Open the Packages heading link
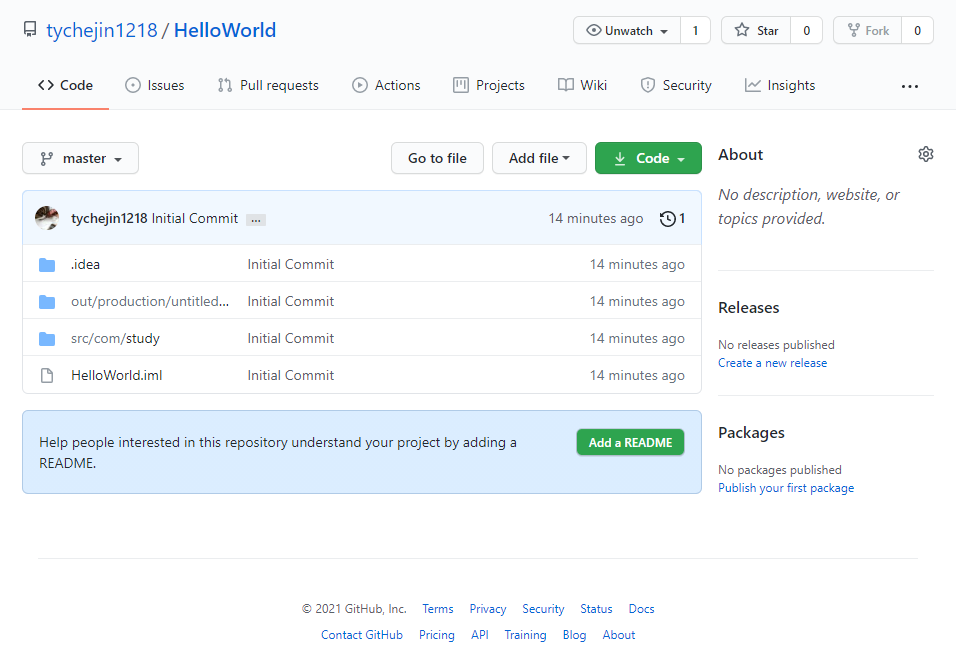956x649 pixels. tap(751, 433)
